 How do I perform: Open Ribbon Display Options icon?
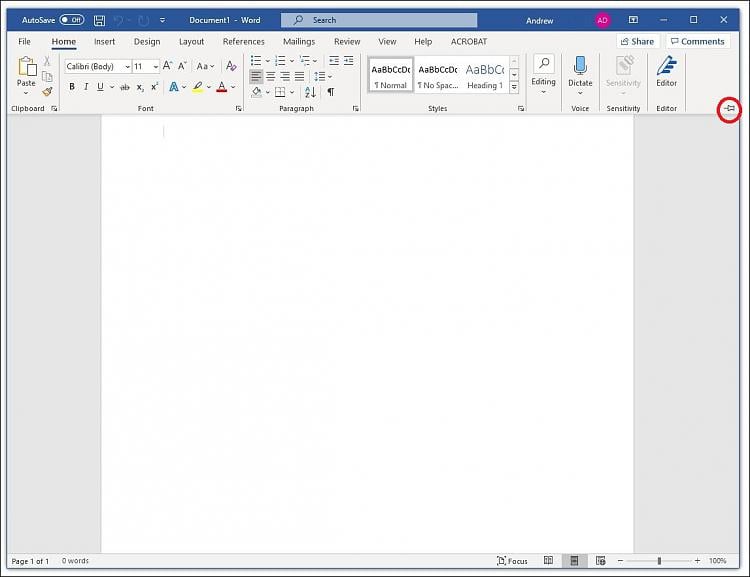(633, 20)
